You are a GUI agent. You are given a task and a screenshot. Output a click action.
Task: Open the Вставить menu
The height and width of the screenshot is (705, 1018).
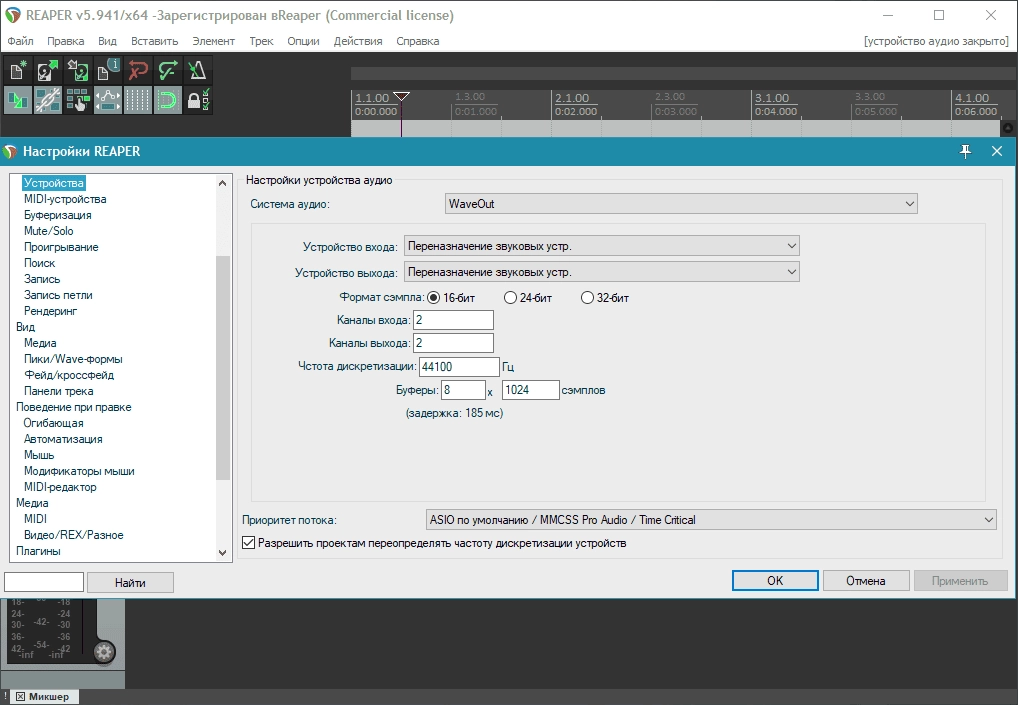(155, 41)
